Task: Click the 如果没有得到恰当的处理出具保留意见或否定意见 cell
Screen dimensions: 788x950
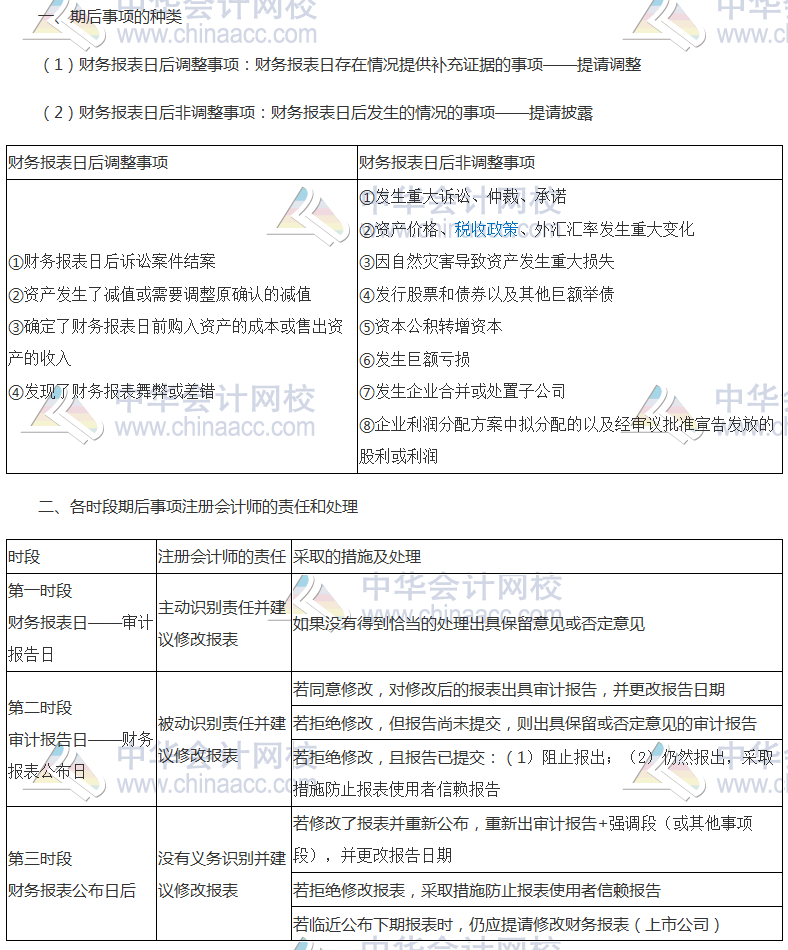Action: pos(469,623)
